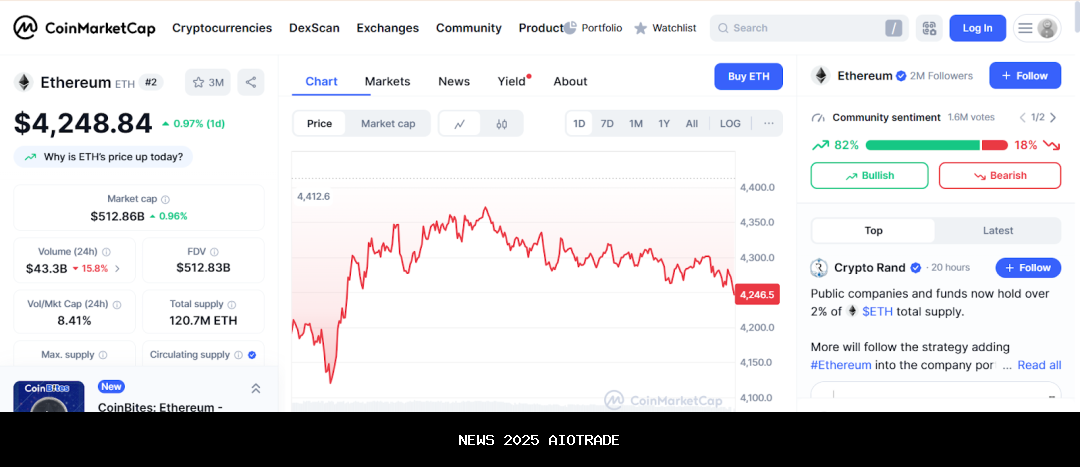Select the candlestick chart icon

click(502, 124)
